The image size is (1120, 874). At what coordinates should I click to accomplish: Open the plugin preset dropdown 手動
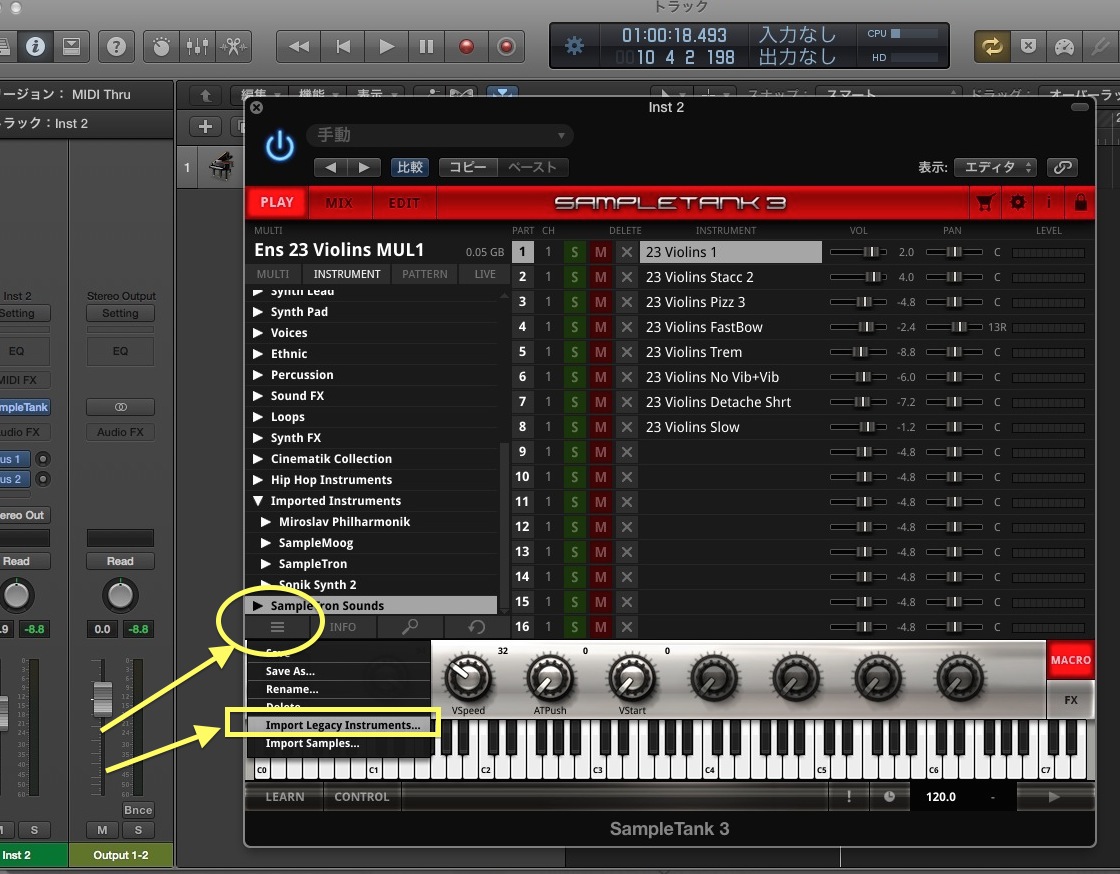[x=441, y=135]
